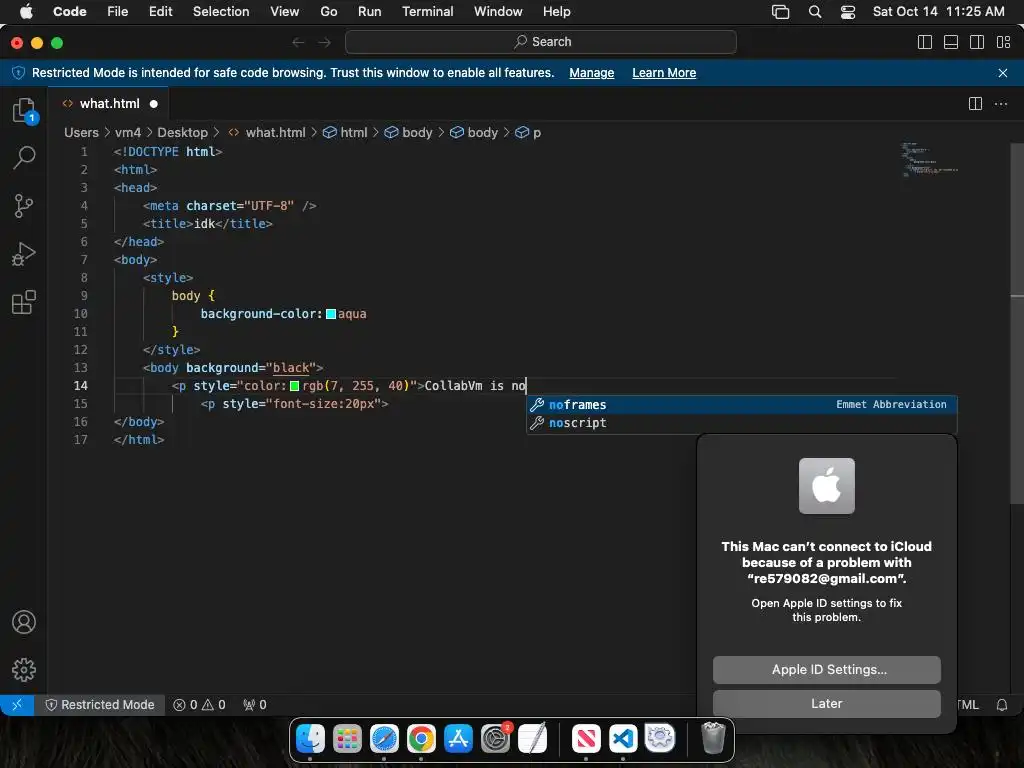Click the unsaved dot on what.html tab
Viewport: 1024px width, 768px height.
click(153, 104)
